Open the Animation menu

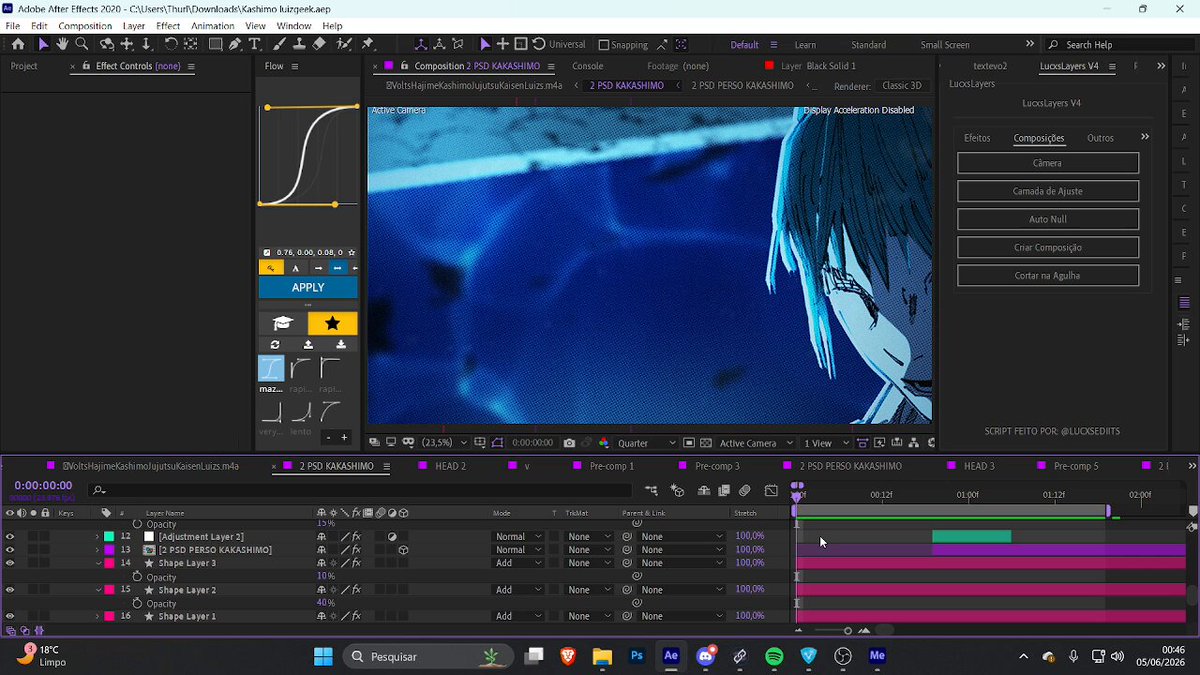click(212, 25)
